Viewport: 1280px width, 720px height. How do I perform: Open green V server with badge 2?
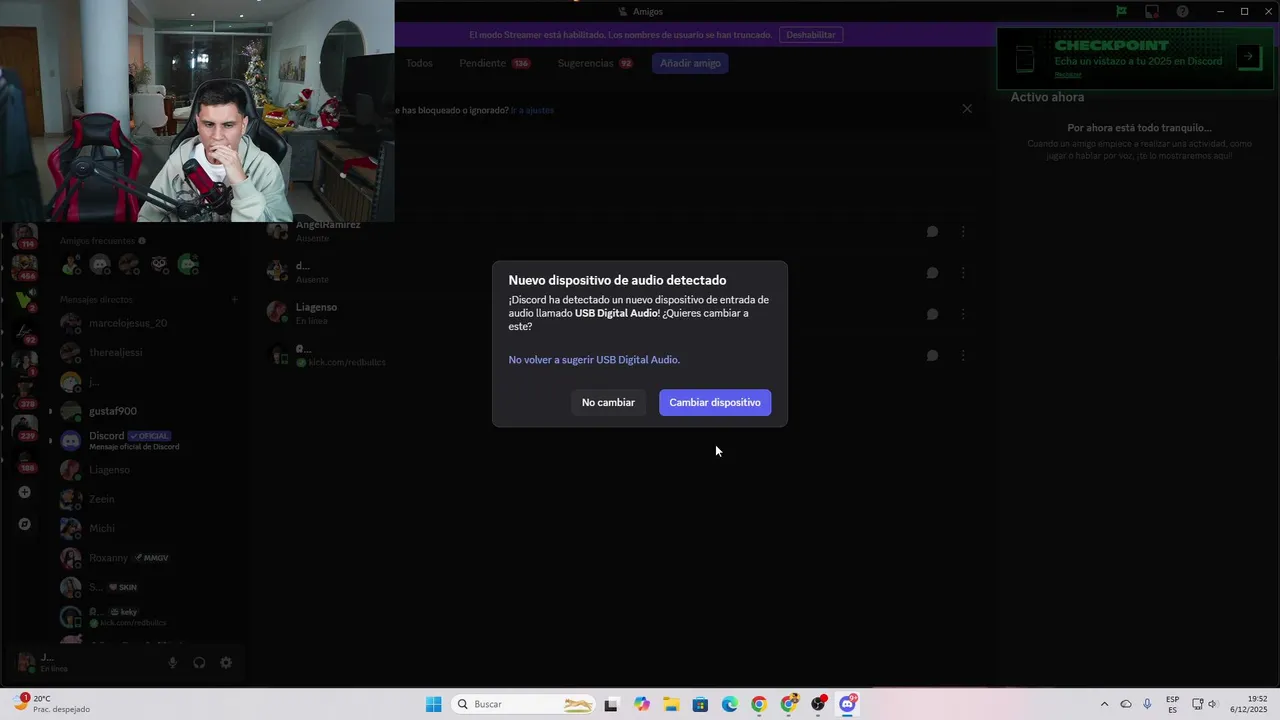point(24,299)
